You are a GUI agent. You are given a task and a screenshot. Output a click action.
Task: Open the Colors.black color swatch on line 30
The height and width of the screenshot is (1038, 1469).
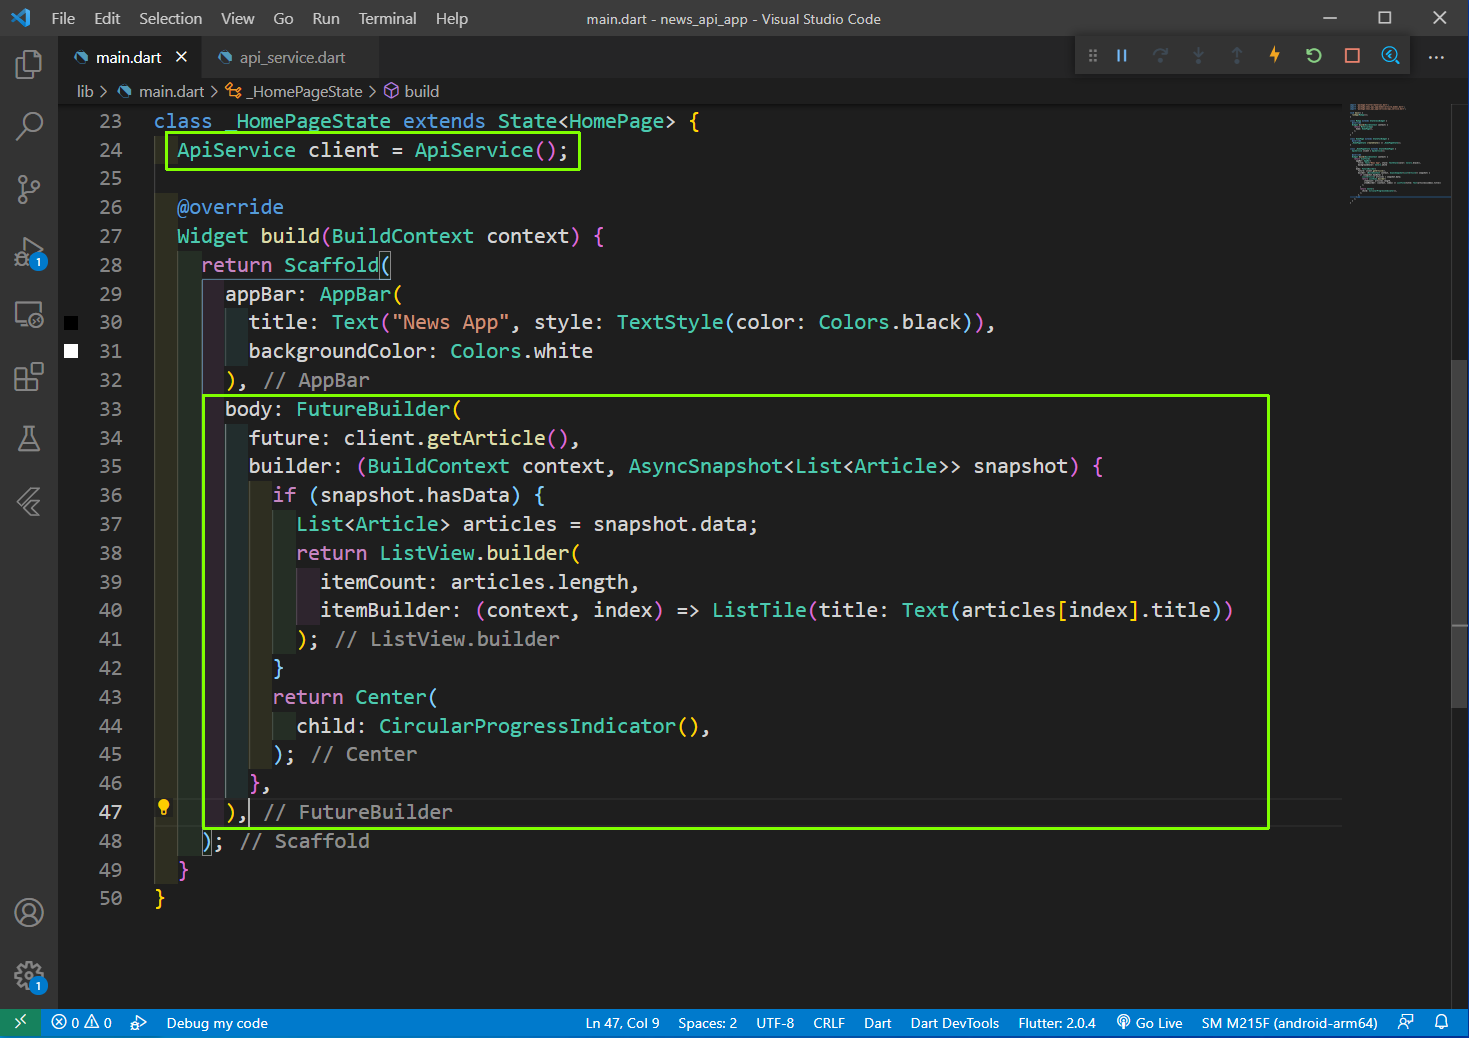click(x=71, y=322)
